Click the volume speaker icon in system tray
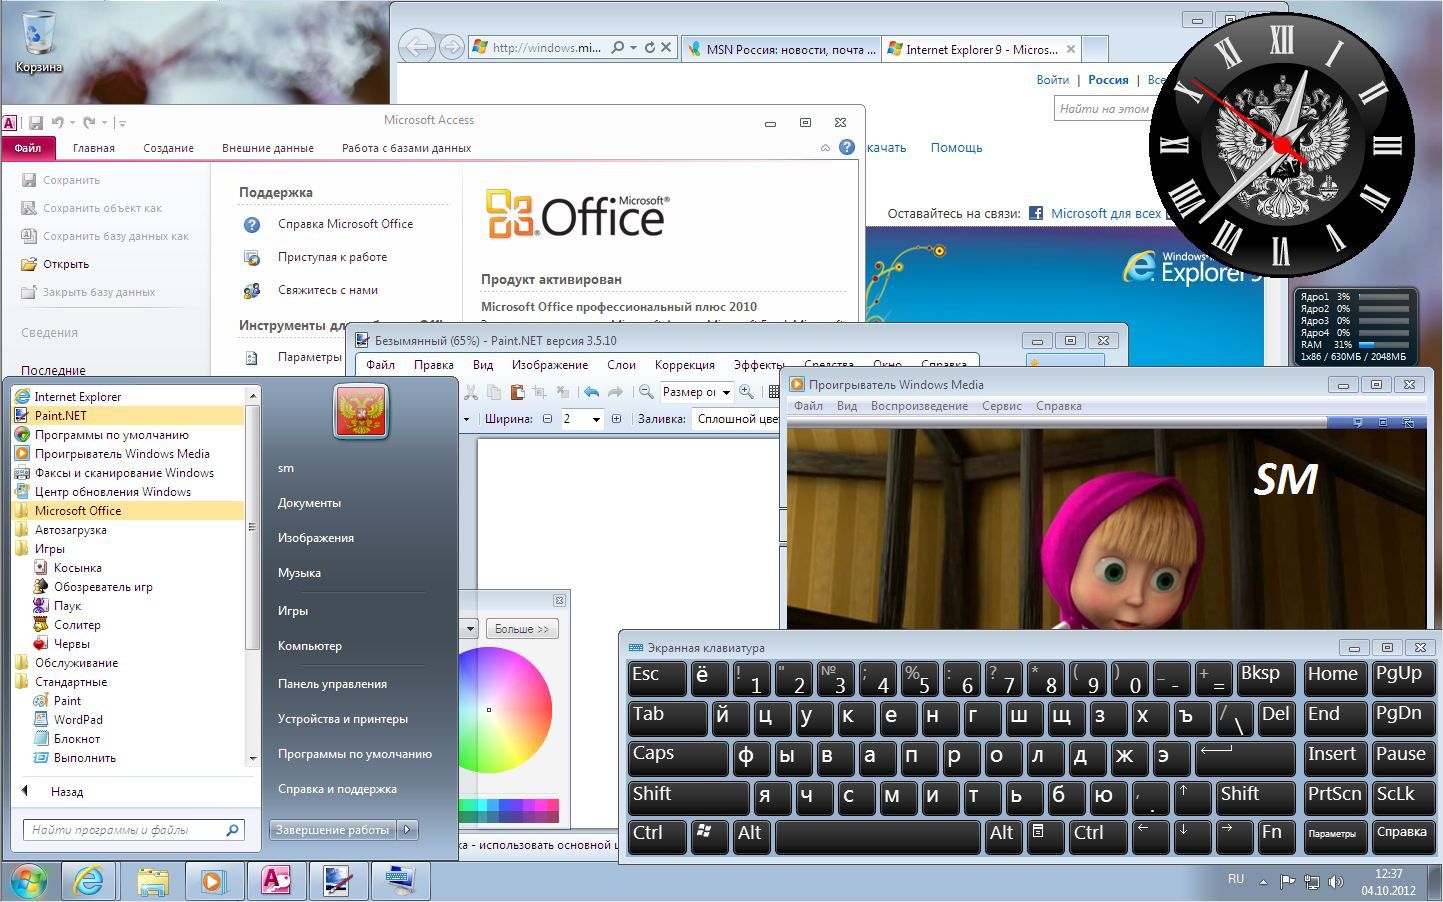This screenshot has width=1443, height=902. pos(1335,882)
